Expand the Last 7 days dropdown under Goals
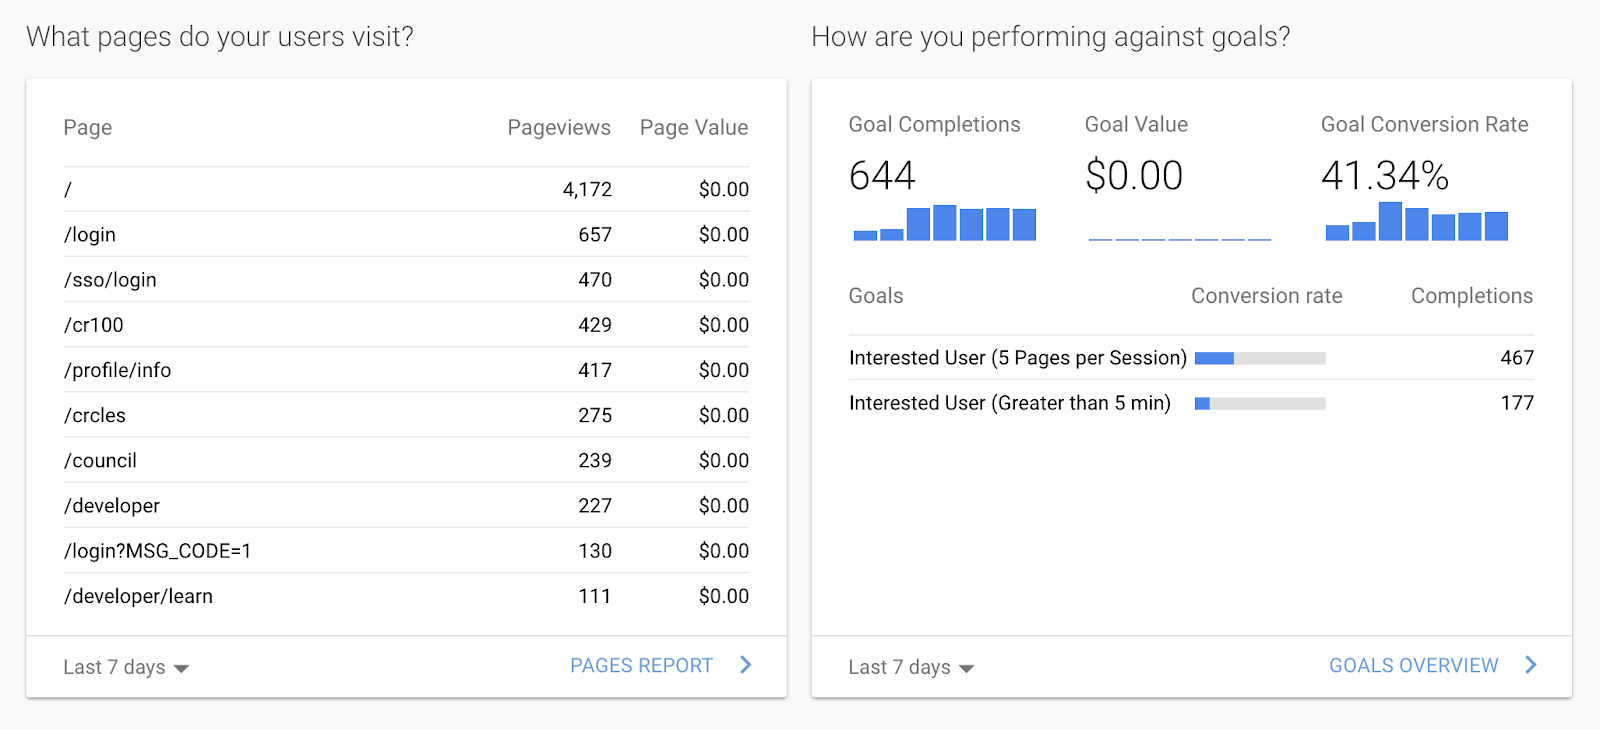Image resolution: width=1600 pixels, height=730 pixels. 910,667
